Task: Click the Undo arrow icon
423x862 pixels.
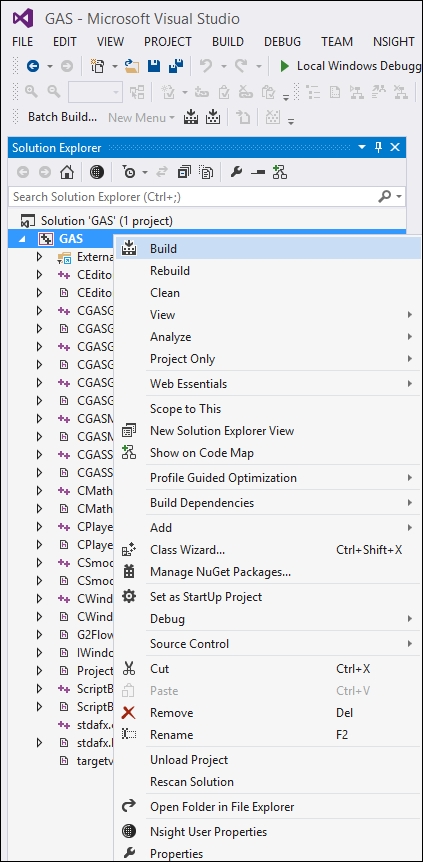Action: tap(206, 66)
